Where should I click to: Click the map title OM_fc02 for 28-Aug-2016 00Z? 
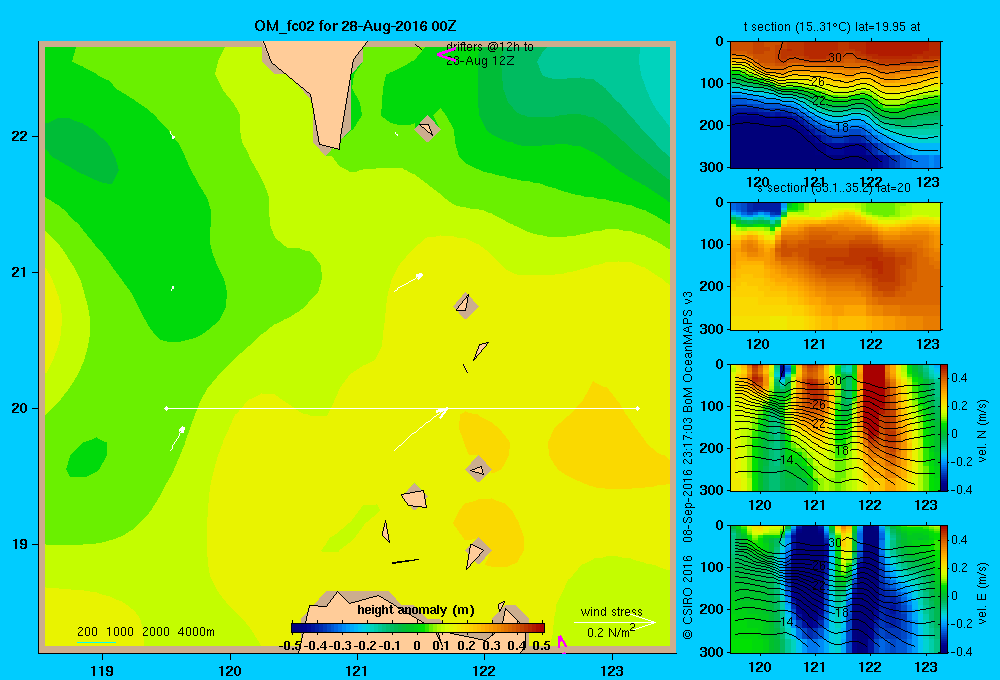(355, 26)
